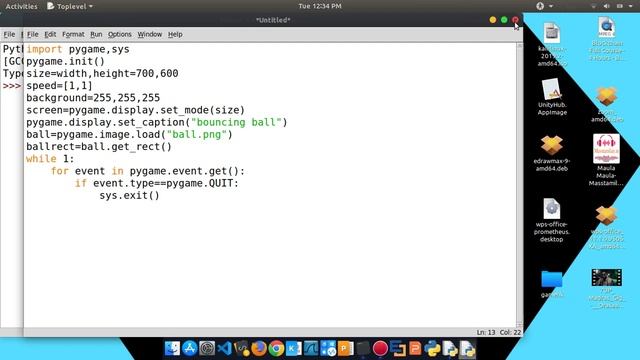Click the red circle recorder icon in the dock
640x360 pixels.
pyautogui.click(x=380, y=349)
